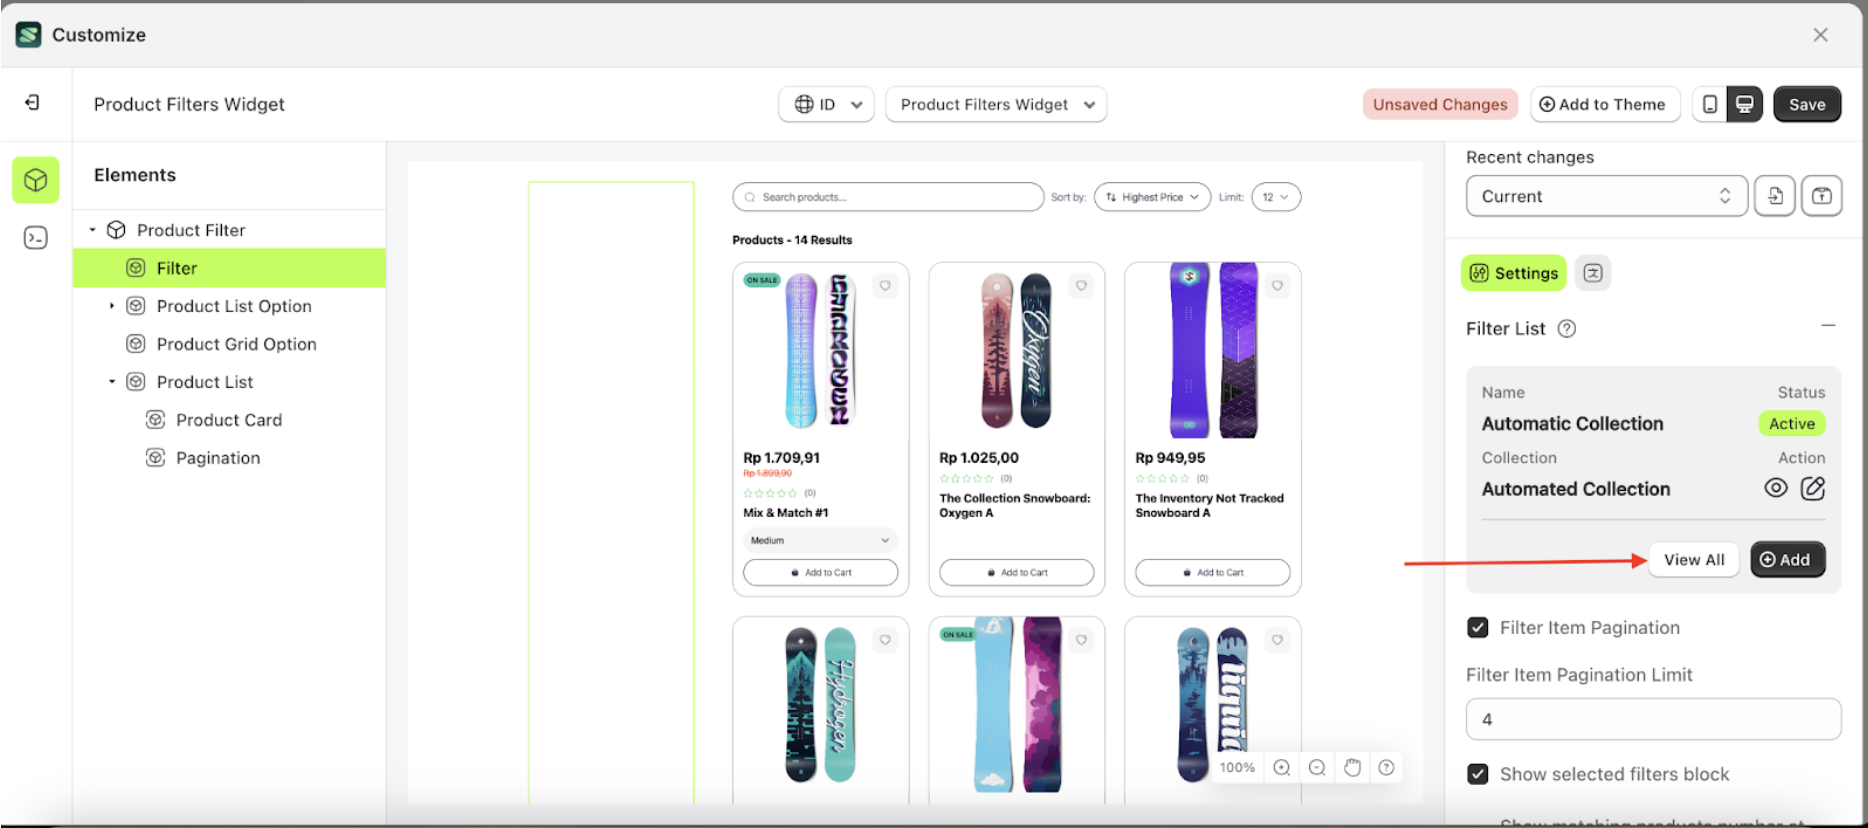Open Medium variant dropdown on Mix & Match
This screenshot has width=1868, height=828.
820,540
